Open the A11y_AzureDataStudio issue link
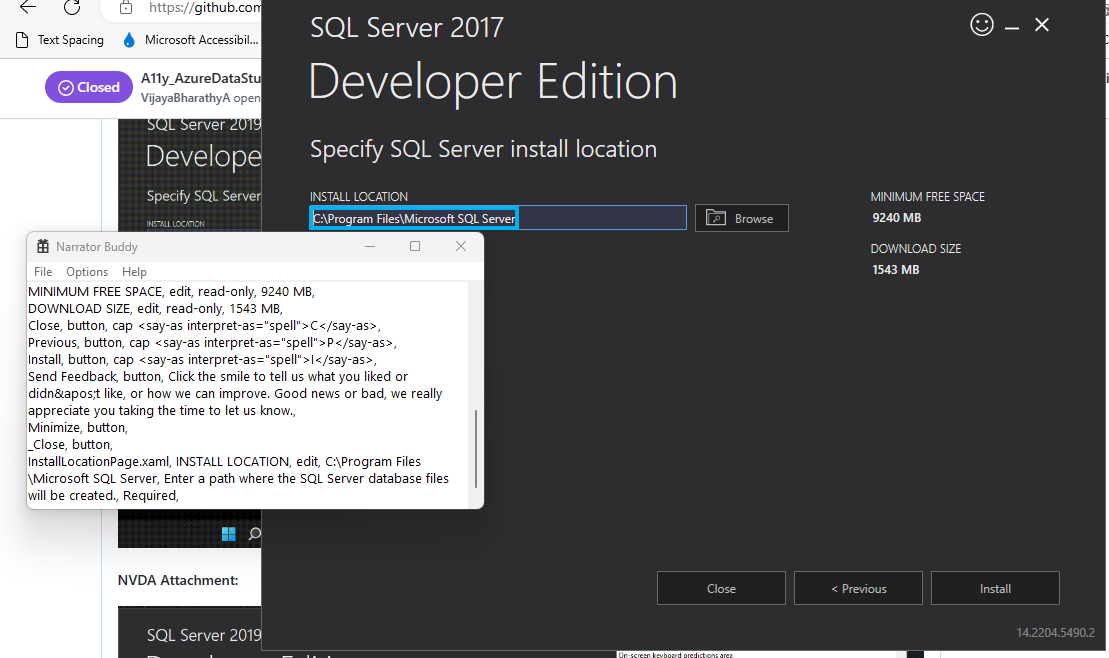The height and width of the screenshot is (658, 1109). [201, 77]
